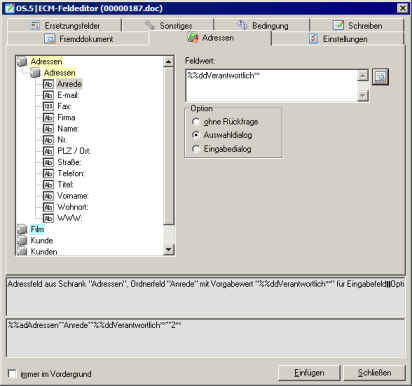Screen dimensions: 412x386
Task: Click the tree list scrollbar thumb
Action: pyautogui.click(x=168, y=146)
